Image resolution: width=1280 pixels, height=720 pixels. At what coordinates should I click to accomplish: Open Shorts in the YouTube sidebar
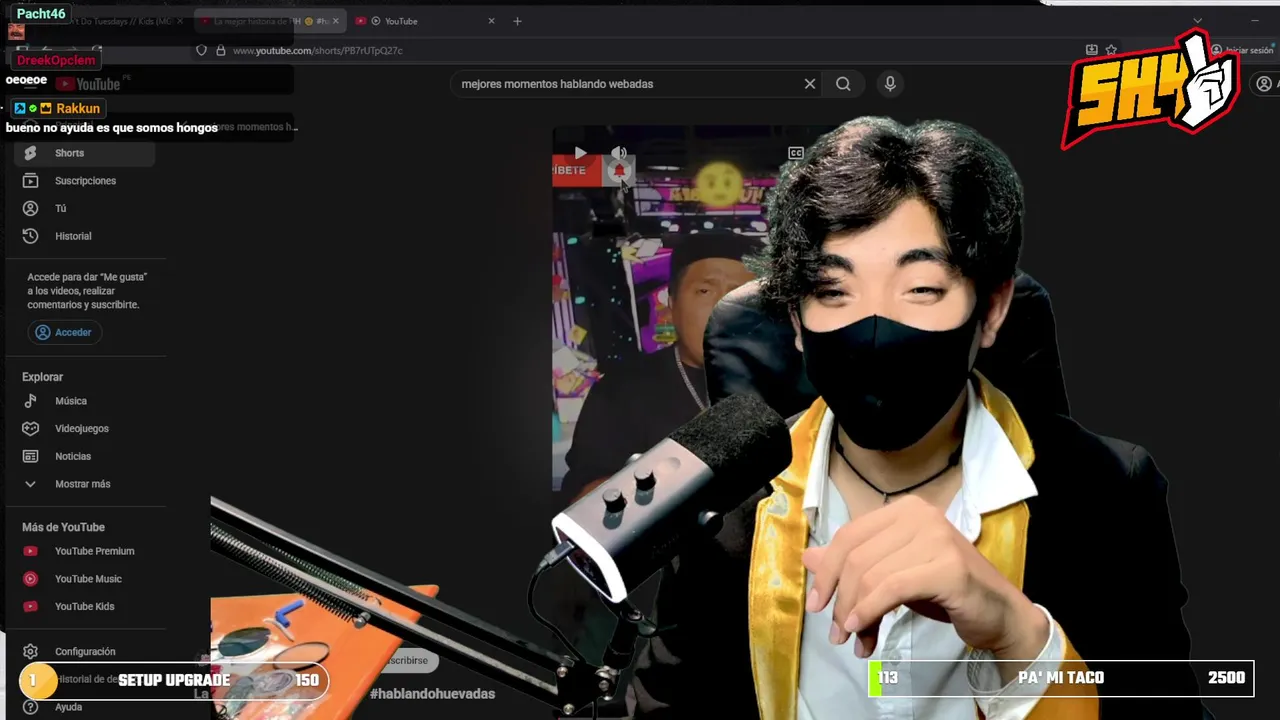(x=84, y=153)
